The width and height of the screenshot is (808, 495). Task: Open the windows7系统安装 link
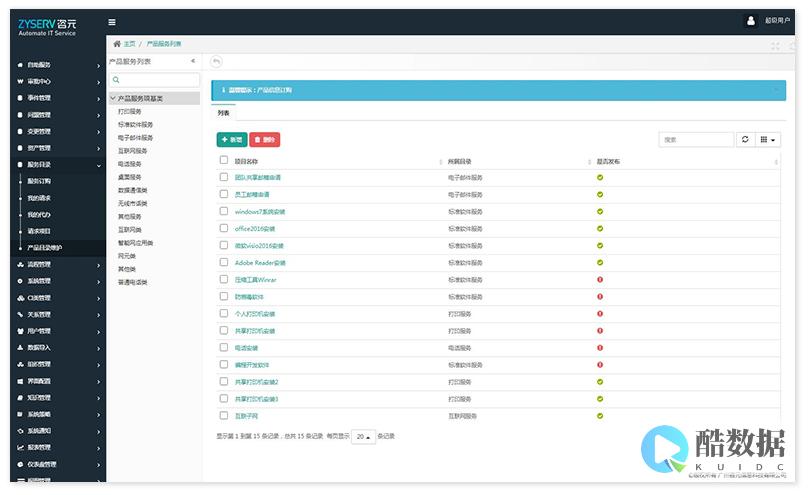click(x=260, y=212)
